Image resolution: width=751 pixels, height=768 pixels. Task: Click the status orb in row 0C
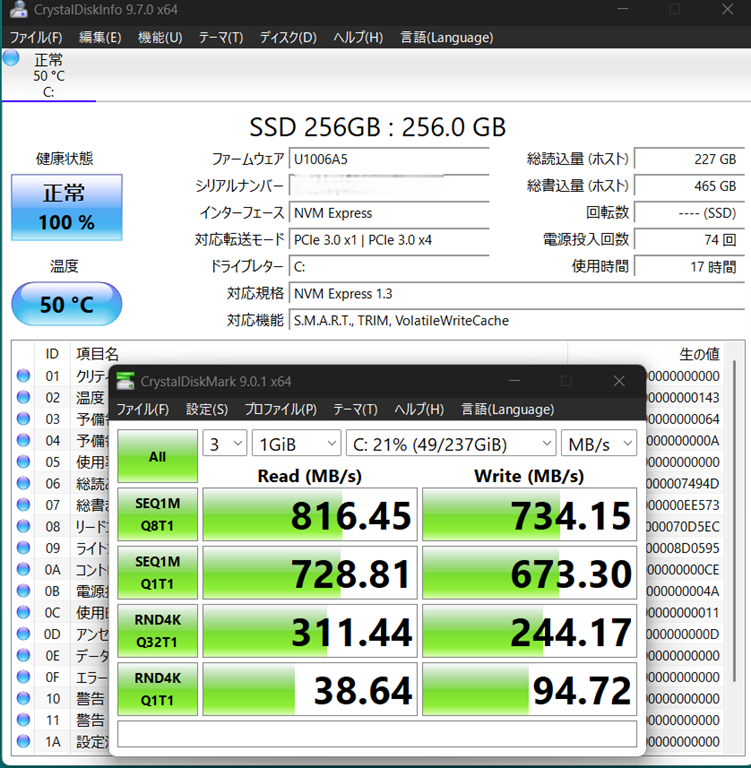pos(23,612)
